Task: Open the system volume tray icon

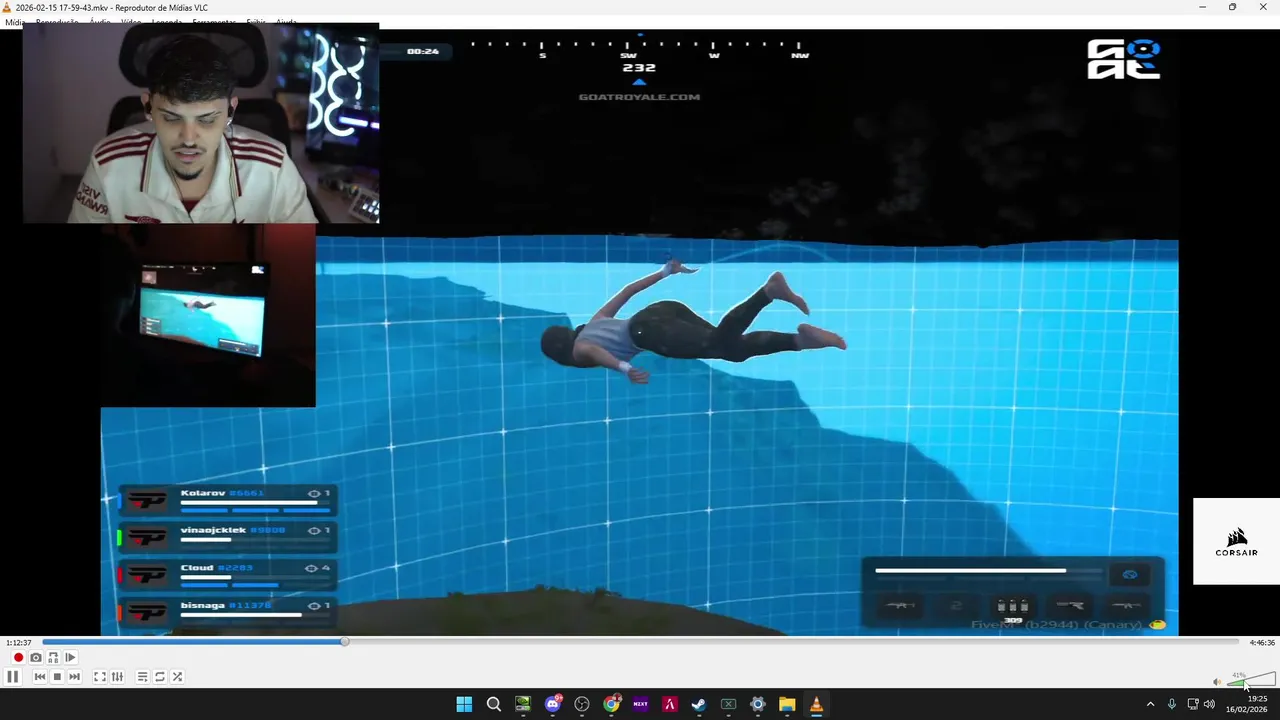Action: (x=1210, y=704)
